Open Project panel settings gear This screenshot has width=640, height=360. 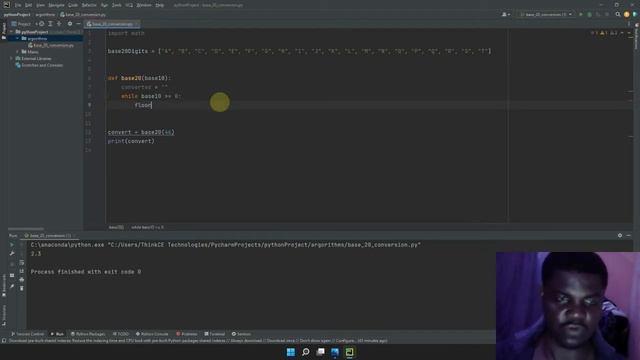click(70, 24)
